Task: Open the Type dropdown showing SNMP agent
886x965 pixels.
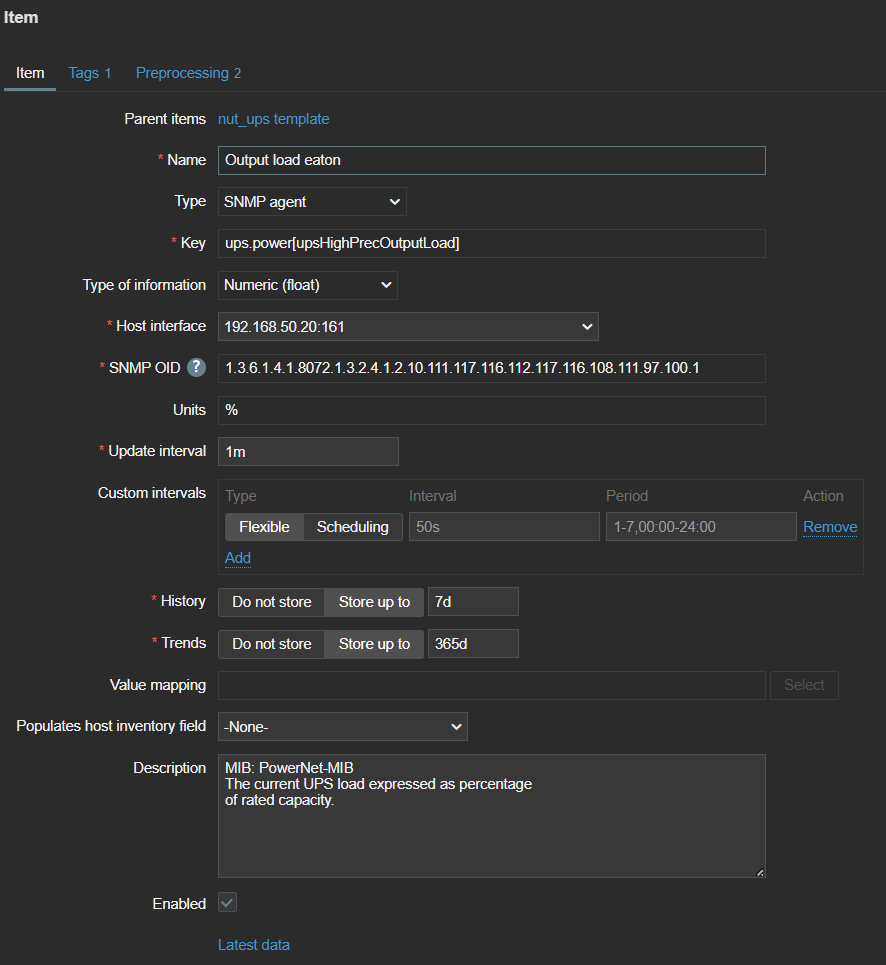Action: [312, 202]
